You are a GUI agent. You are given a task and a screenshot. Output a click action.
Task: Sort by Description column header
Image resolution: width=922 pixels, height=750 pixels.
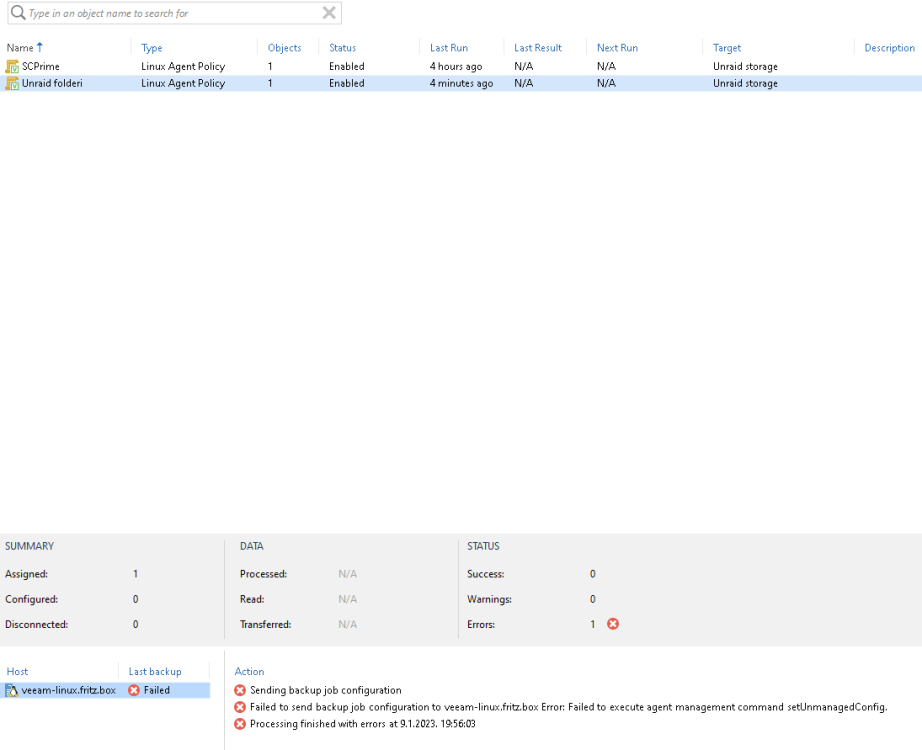(x=890, y=48)
